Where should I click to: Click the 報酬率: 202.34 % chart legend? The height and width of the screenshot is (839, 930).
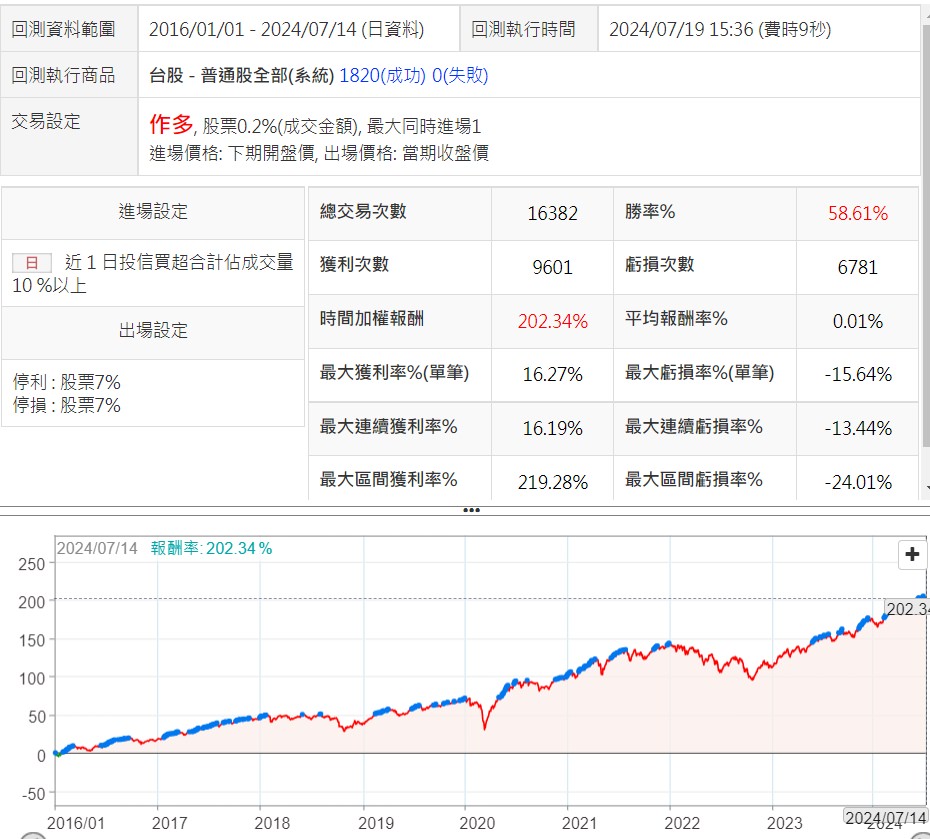[211, 548]
